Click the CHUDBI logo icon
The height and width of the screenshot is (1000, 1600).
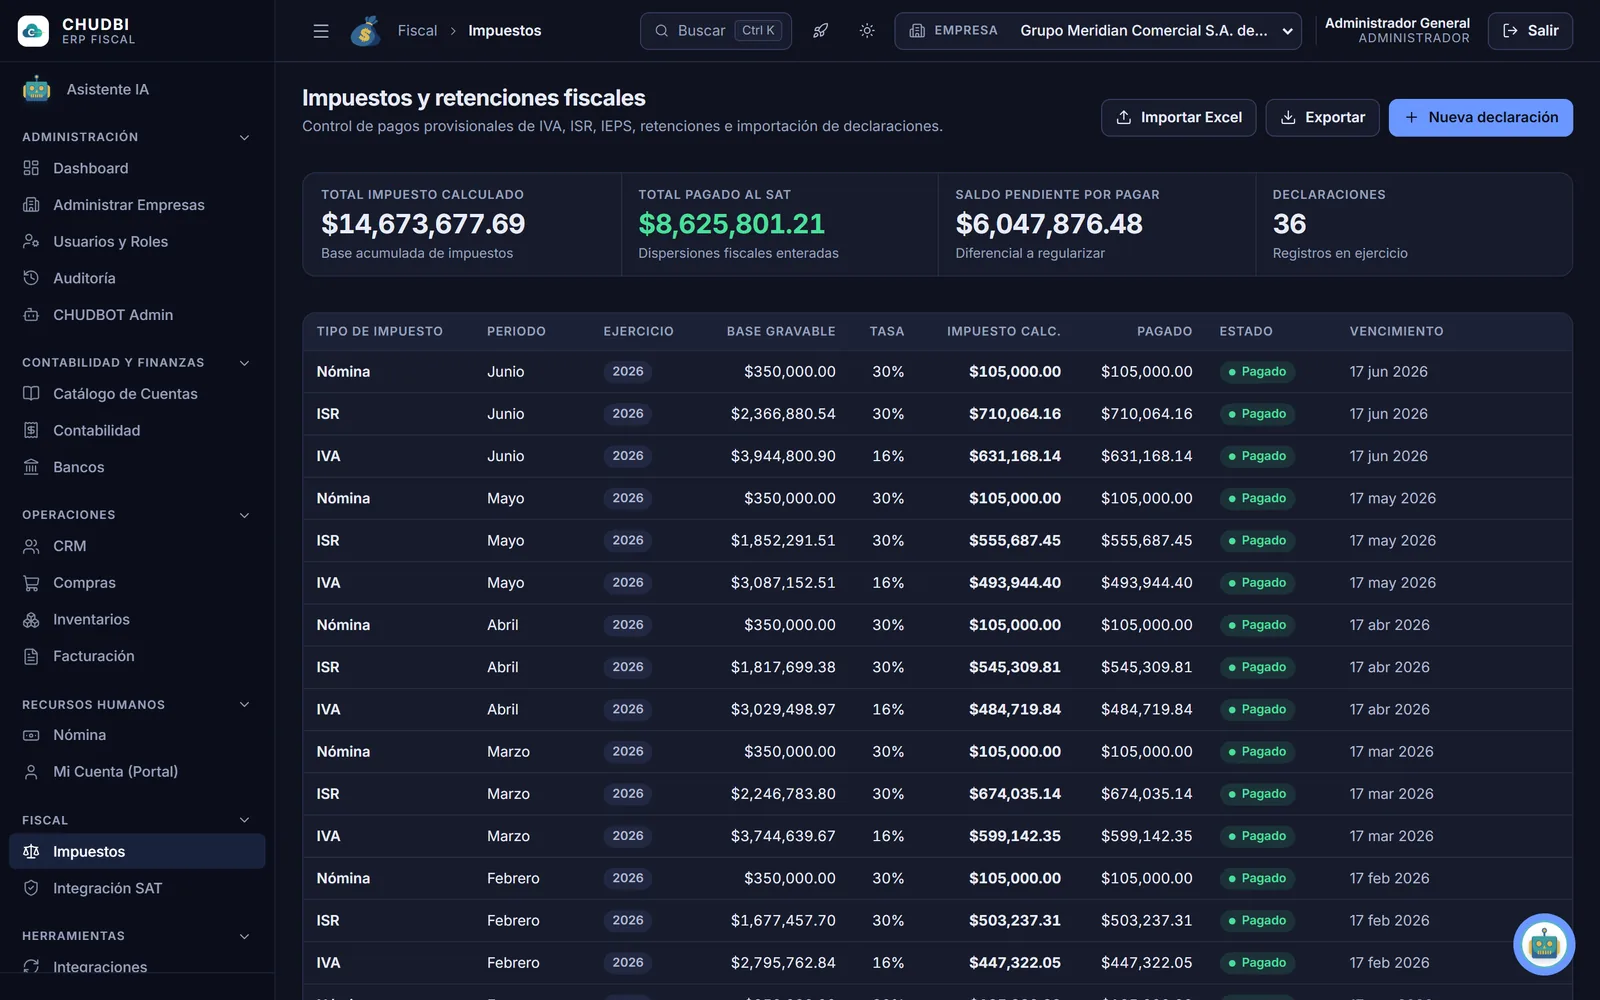(33, 31)
